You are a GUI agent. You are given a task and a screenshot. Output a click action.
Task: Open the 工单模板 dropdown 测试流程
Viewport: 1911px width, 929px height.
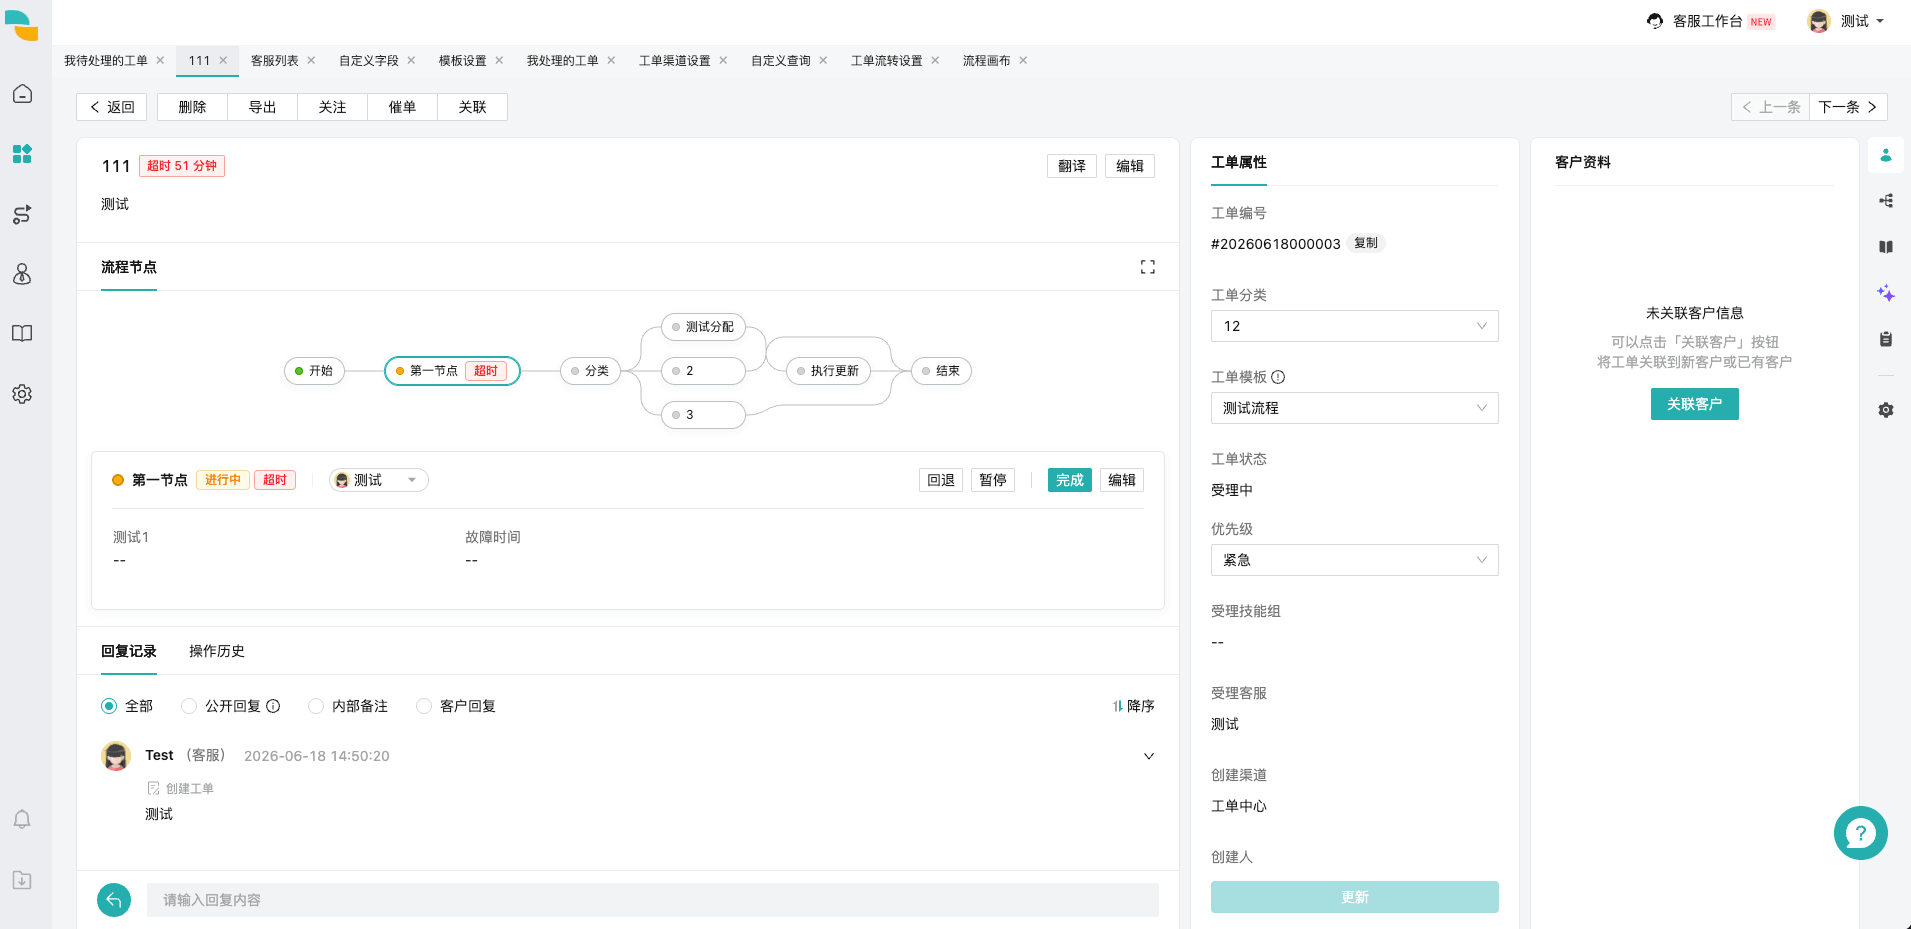pyautogui.click(x=1355, y=408)
